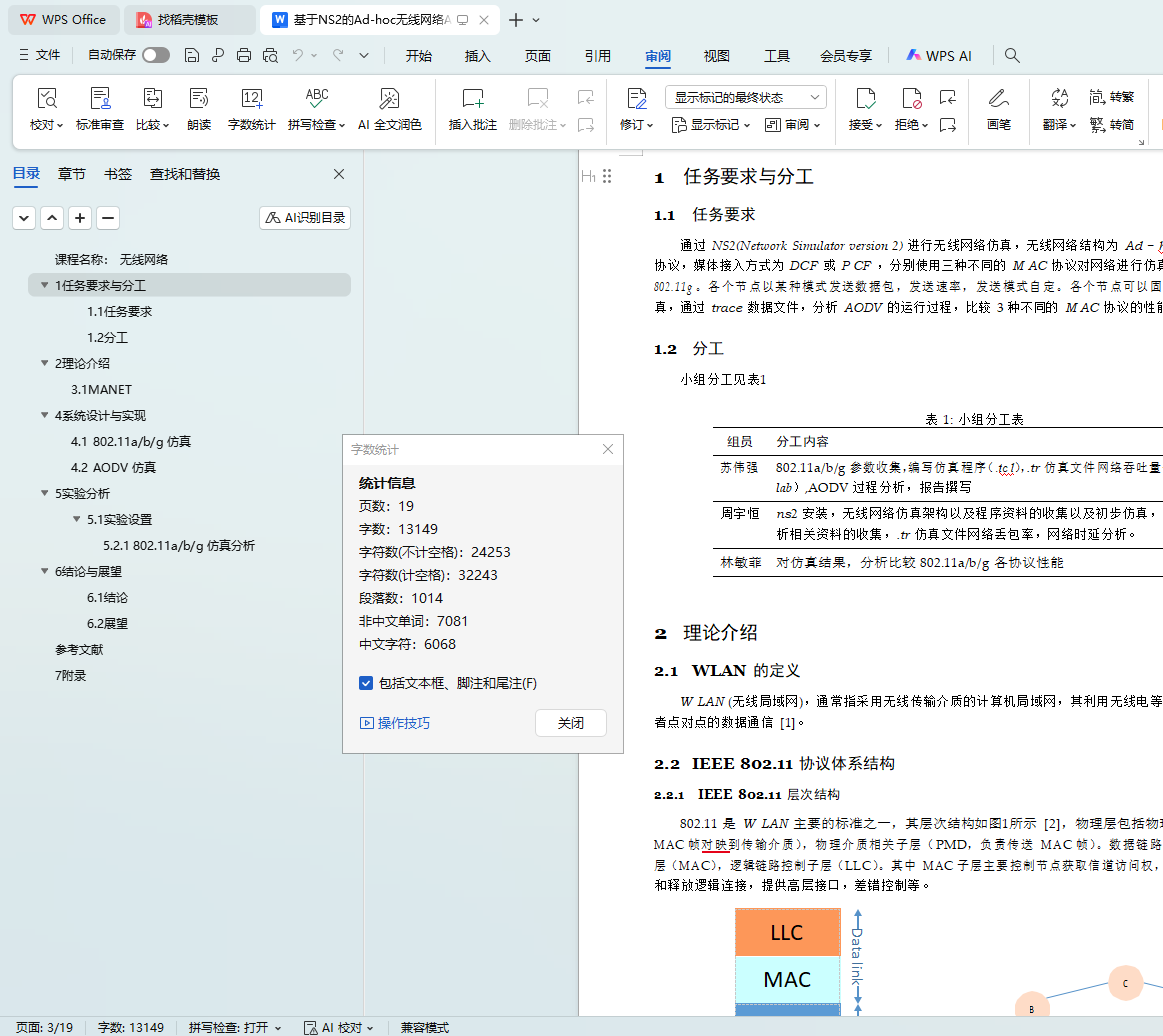This screenshot has width=1163, height=1036.
Task: Uncheck 包括文本框、脚注和尾注 checkbox
Action: click(366, 683)
